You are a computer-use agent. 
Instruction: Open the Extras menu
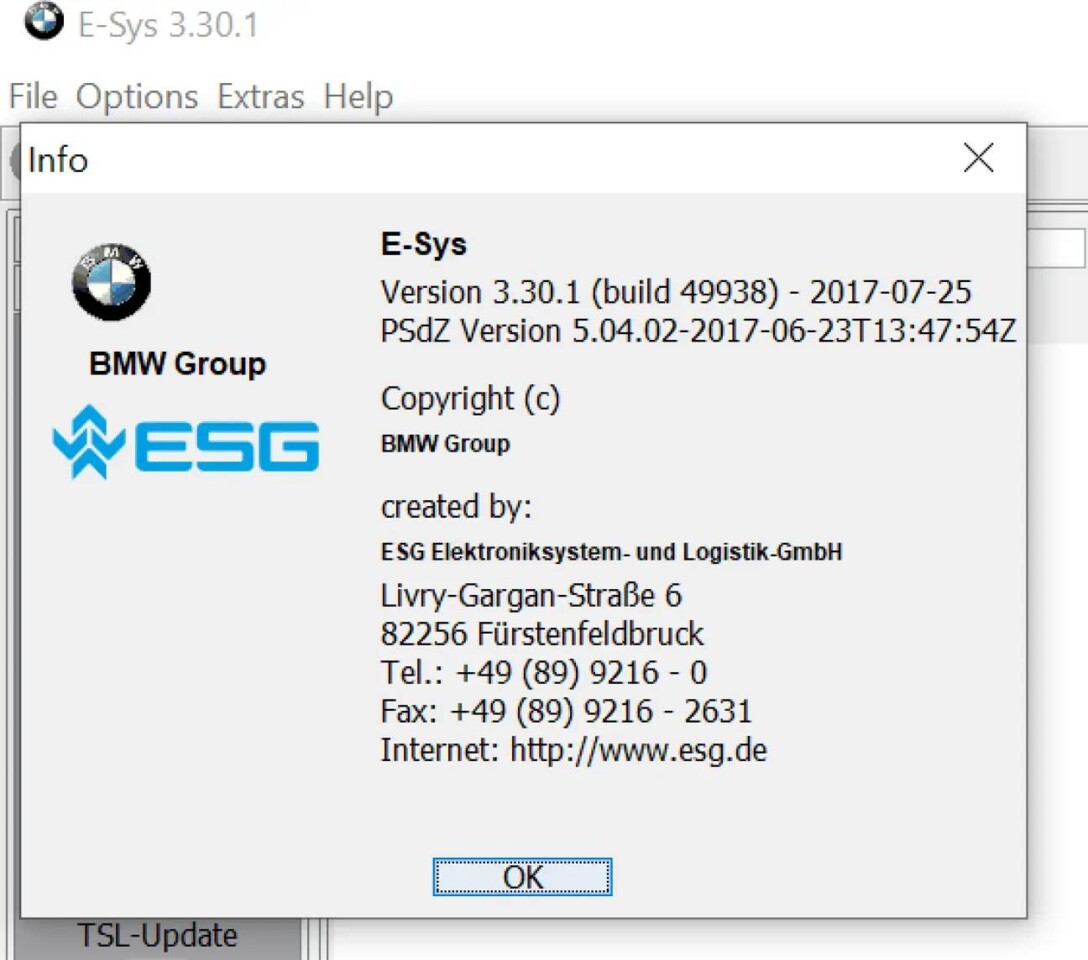tap(260, 96)
